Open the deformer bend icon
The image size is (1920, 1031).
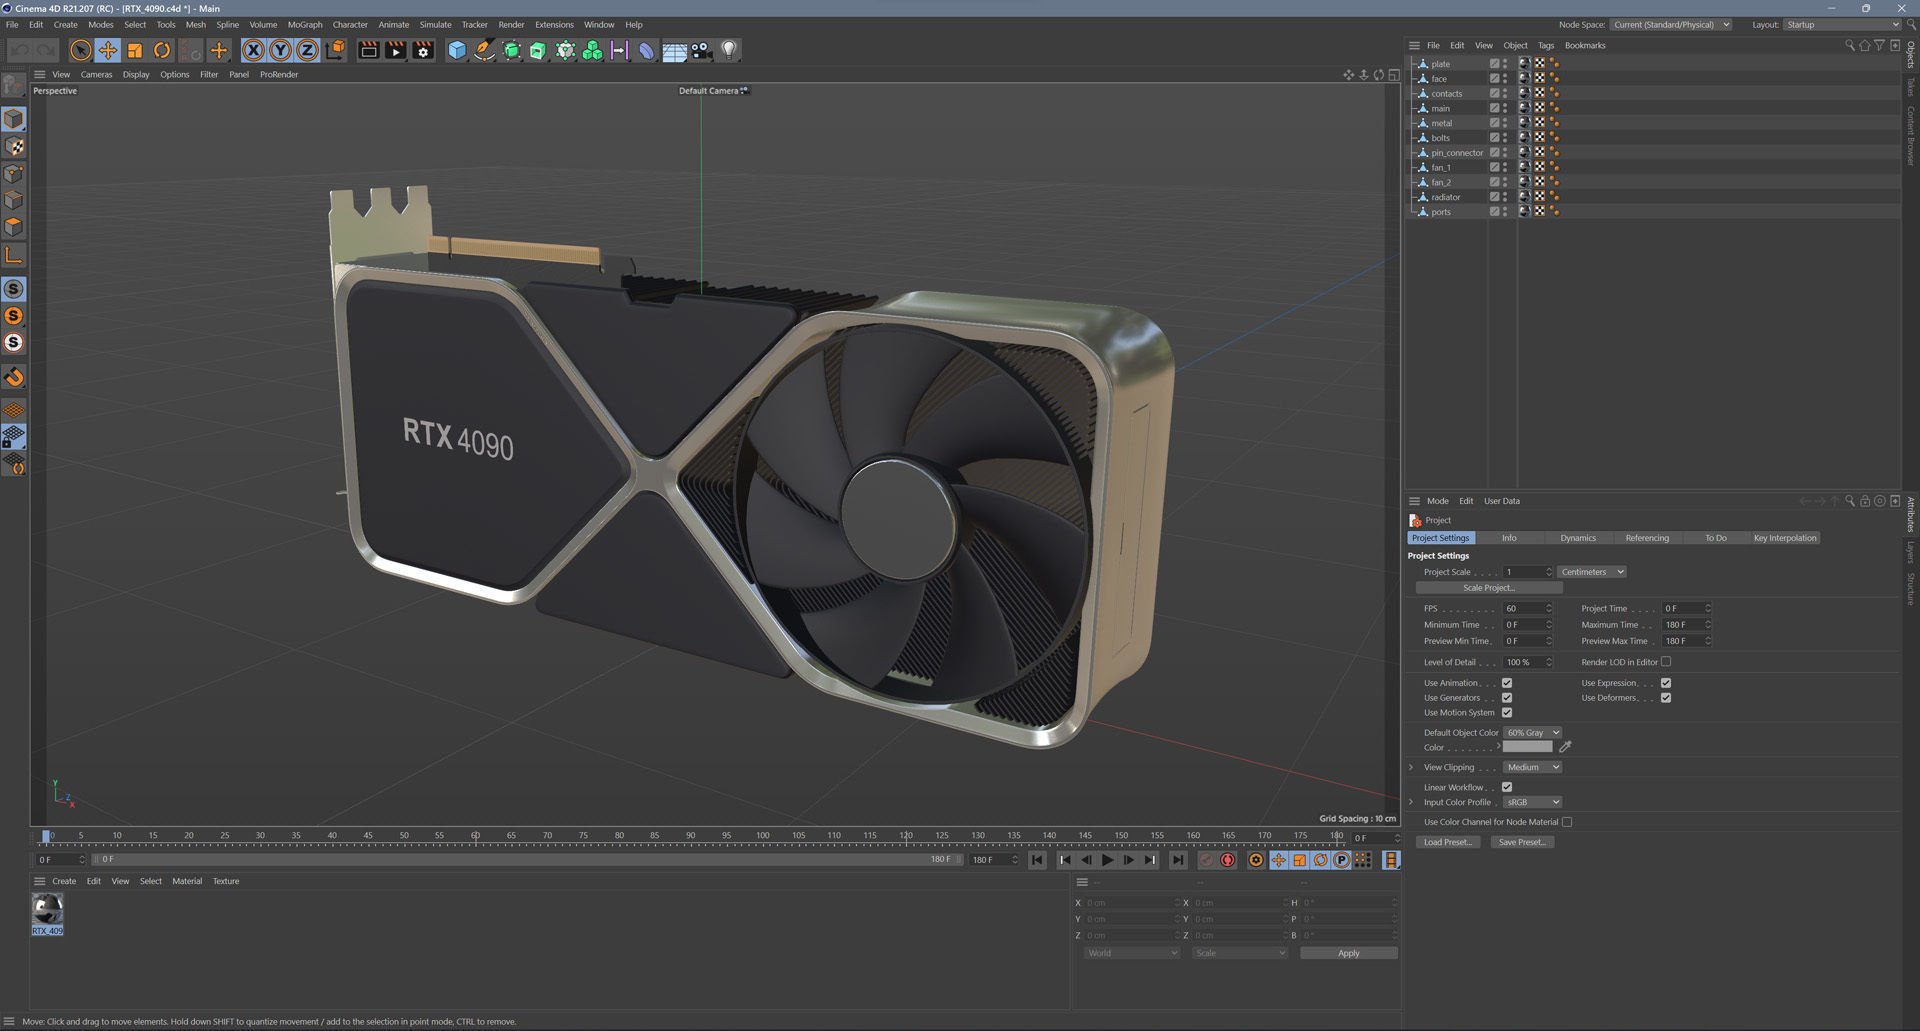tap(647, 50)
